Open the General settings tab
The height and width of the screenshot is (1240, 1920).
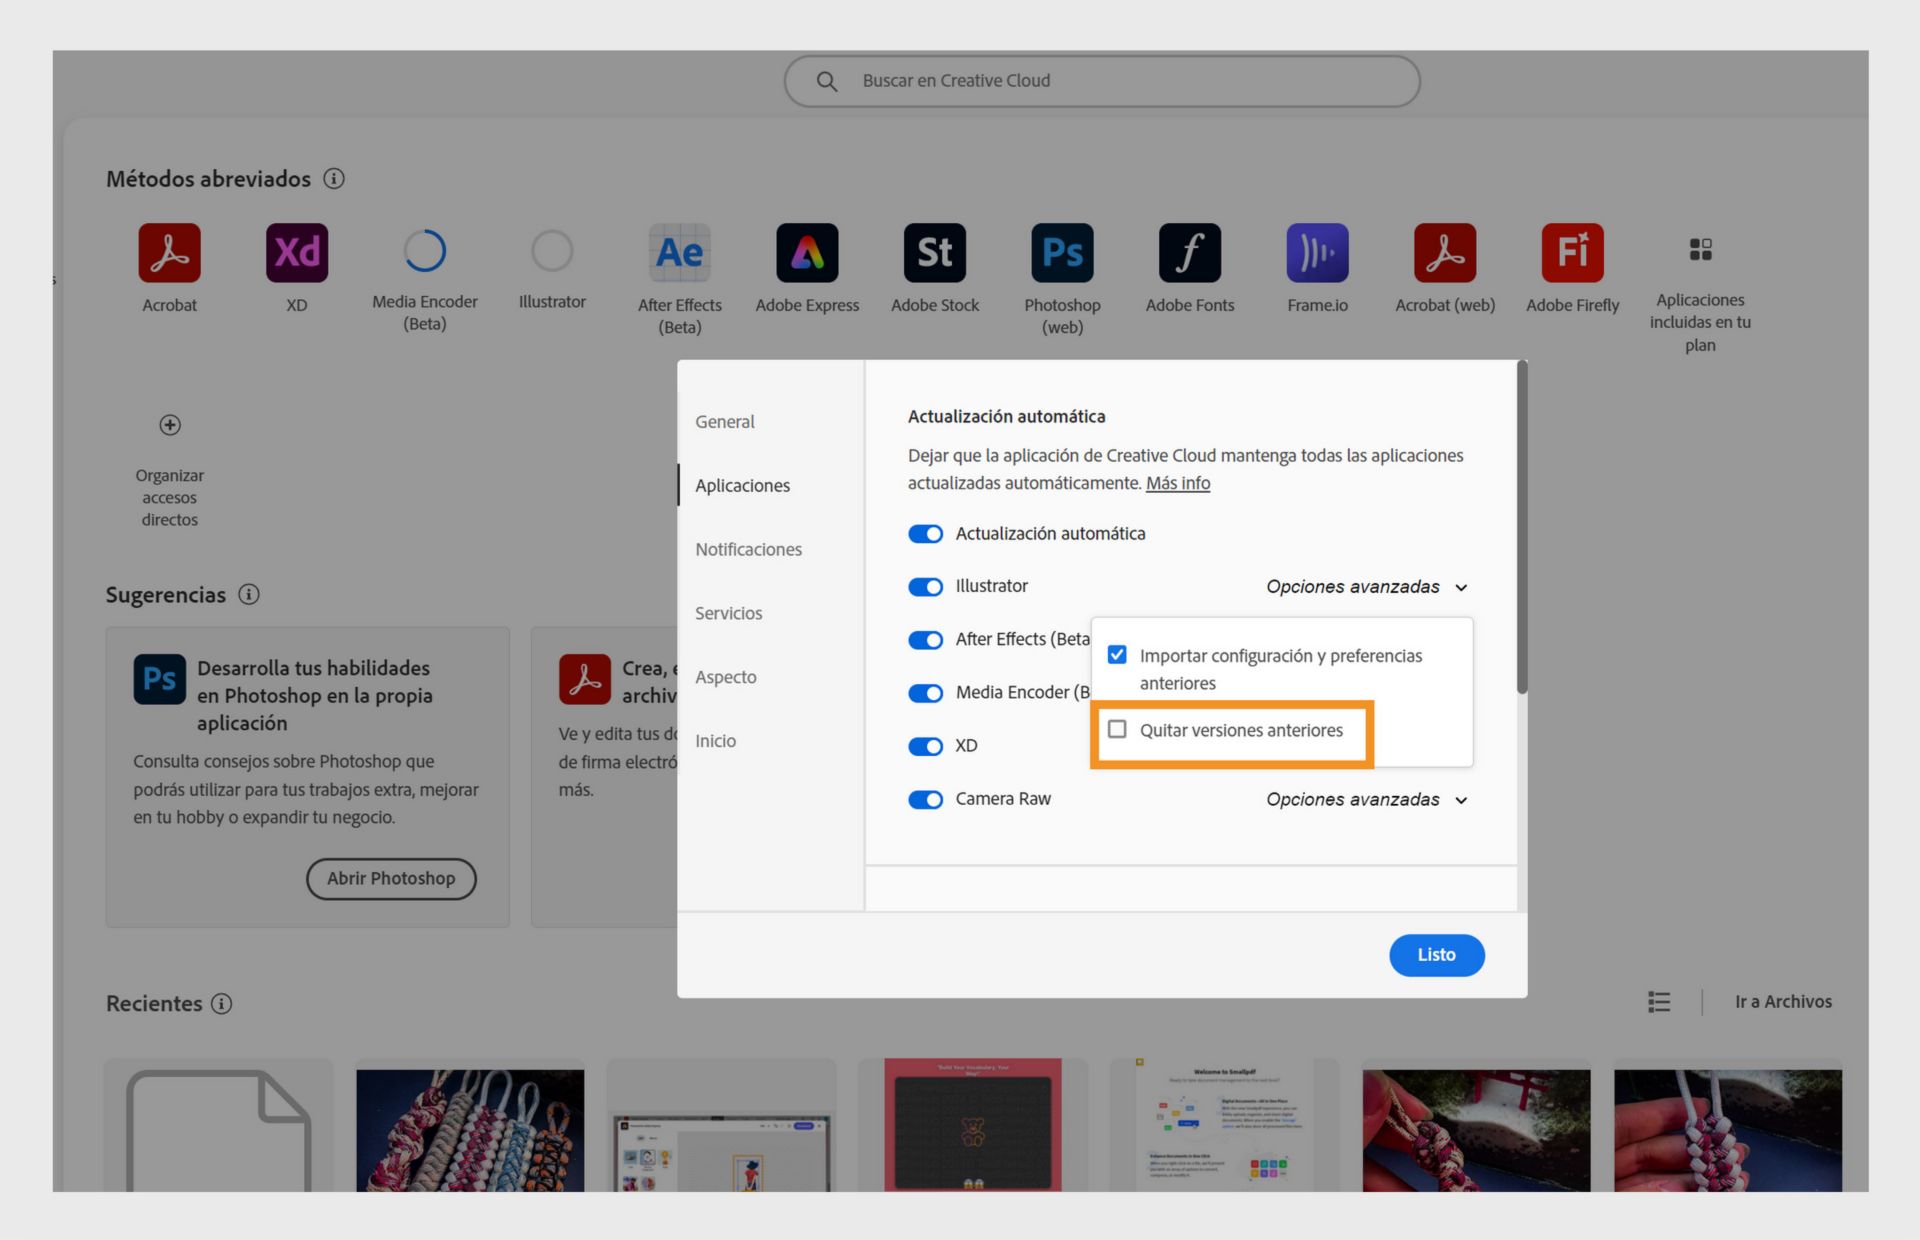point(725,422)
